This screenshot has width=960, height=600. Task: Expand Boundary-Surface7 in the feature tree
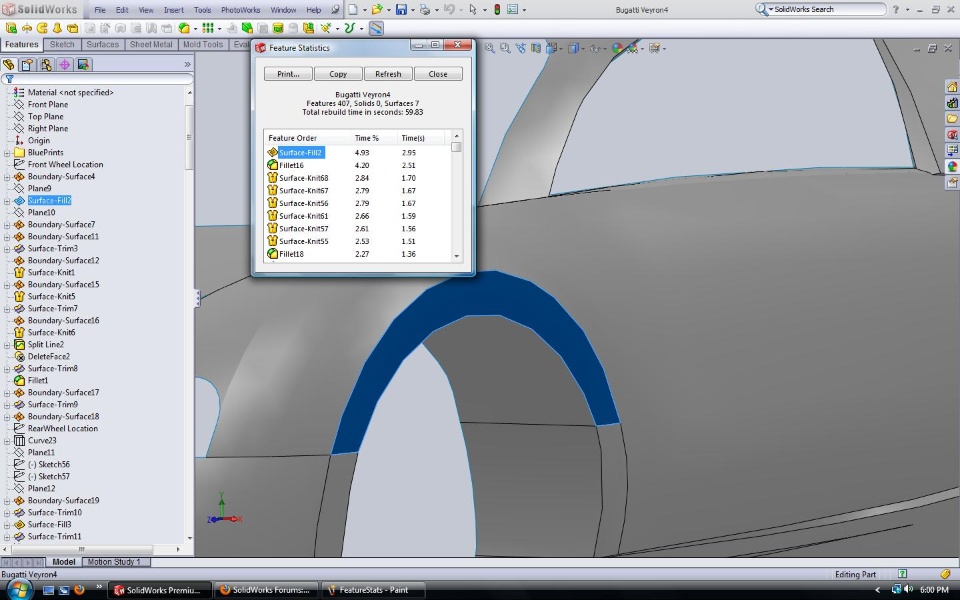point(7,225)
